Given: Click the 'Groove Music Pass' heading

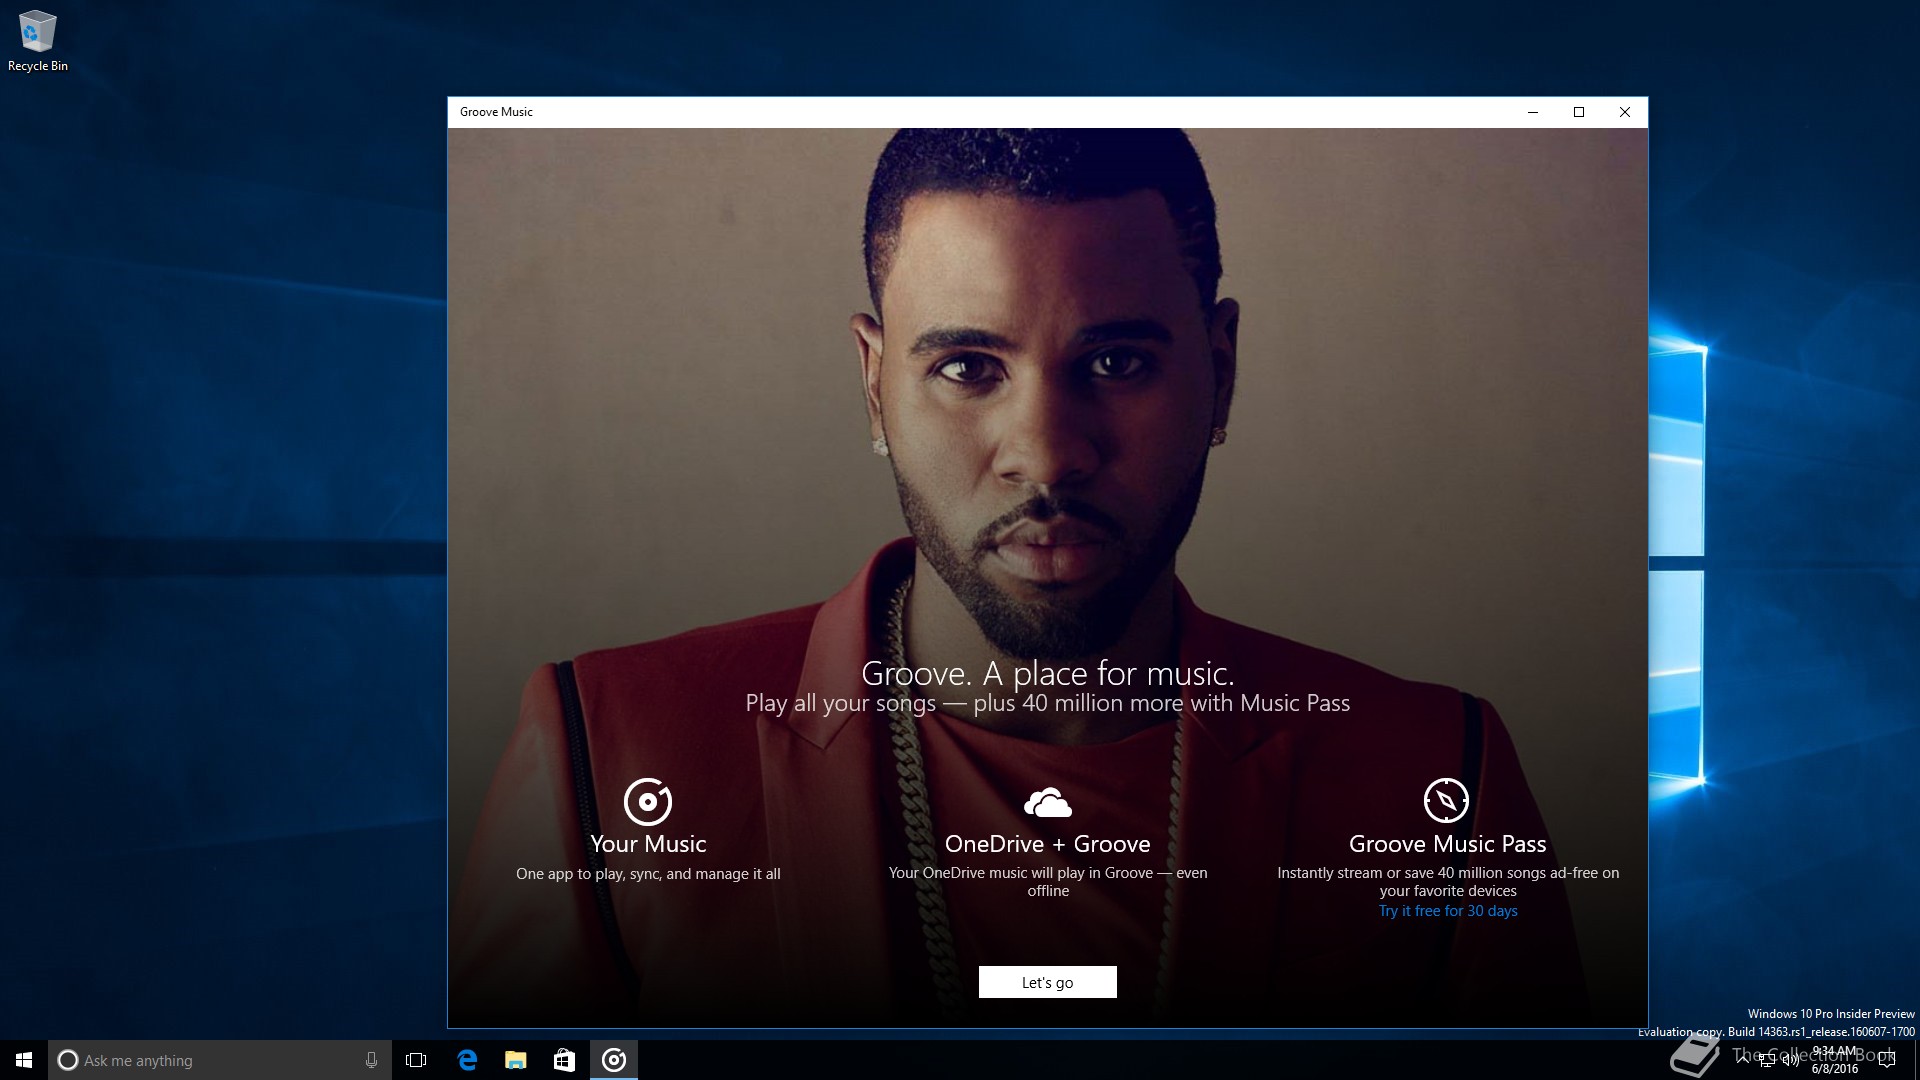Looking at the screenshot, I should coord(1447,844).
